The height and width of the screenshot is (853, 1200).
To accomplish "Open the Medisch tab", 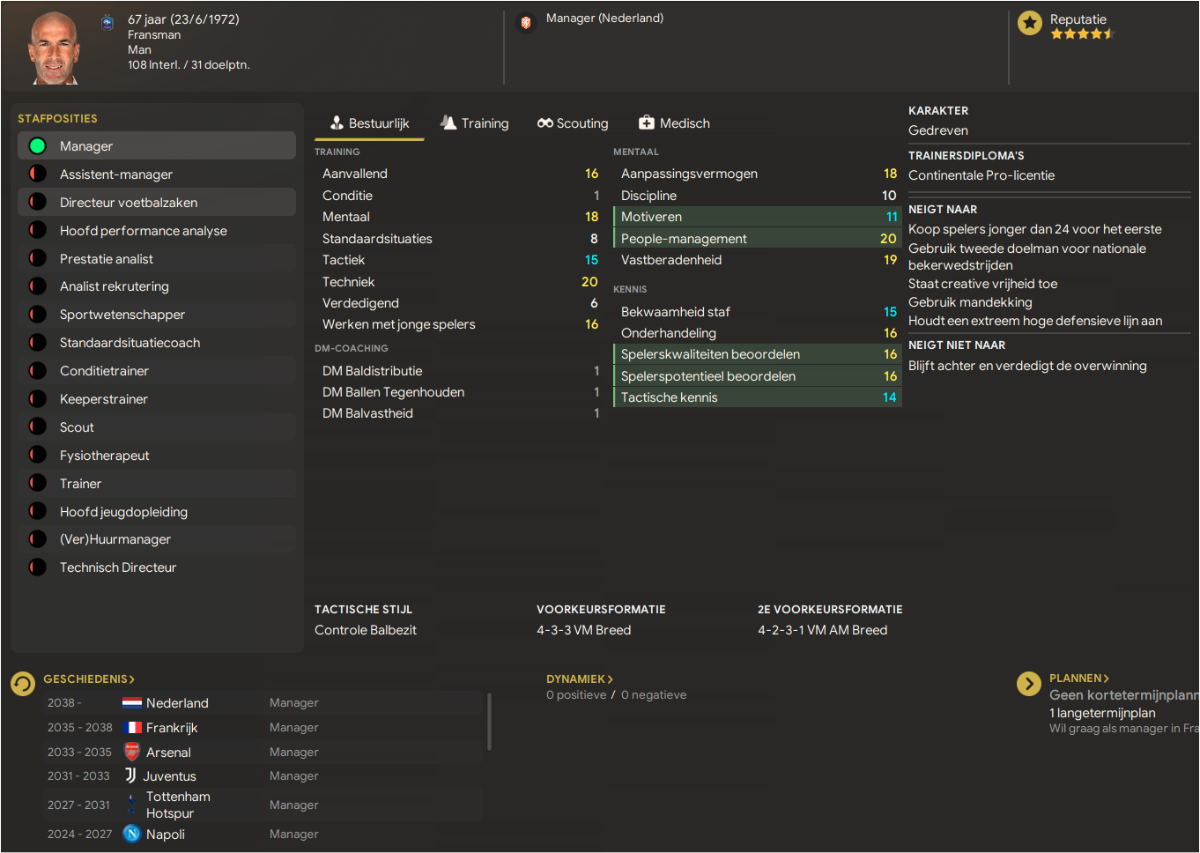I will point(674,123).
